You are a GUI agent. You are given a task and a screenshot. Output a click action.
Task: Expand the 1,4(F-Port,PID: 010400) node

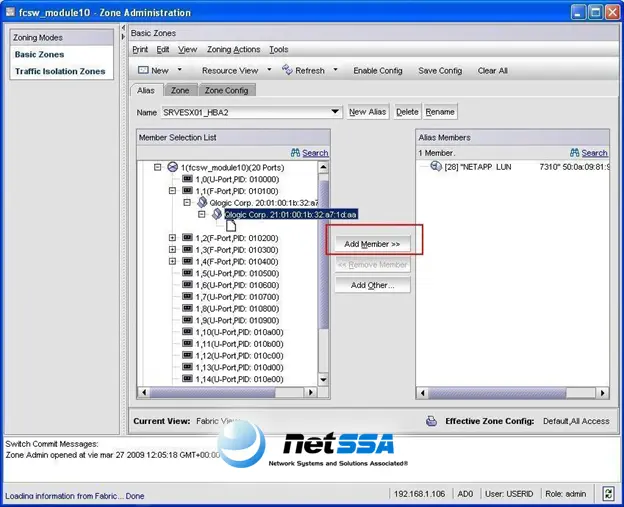click(172, 261)
